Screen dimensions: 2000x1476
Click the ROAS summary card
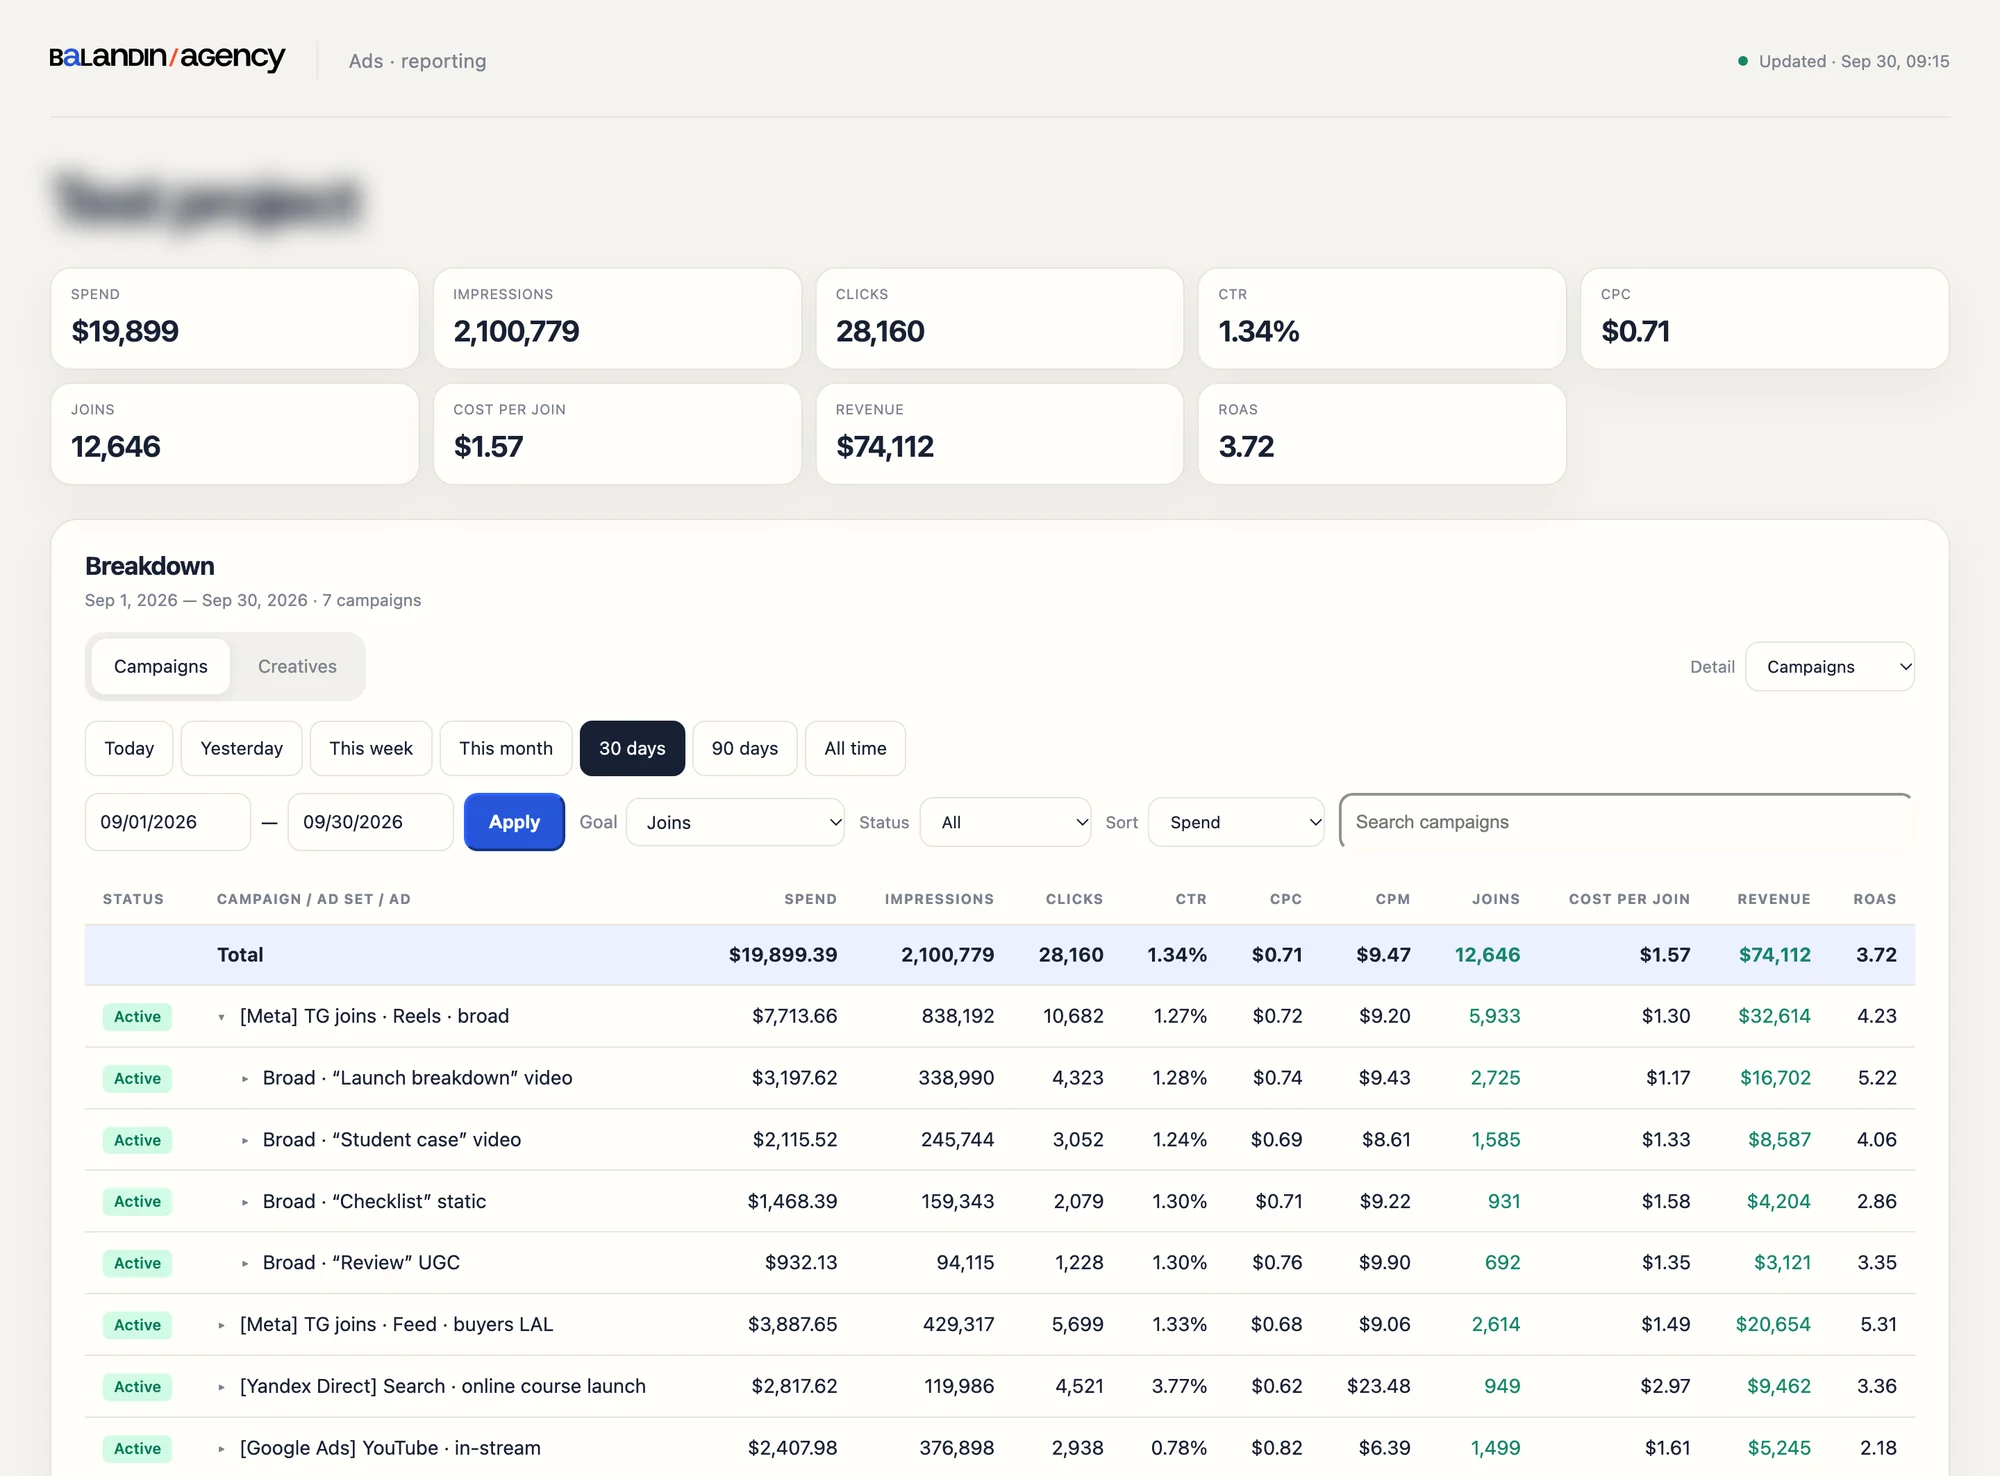1382,434
